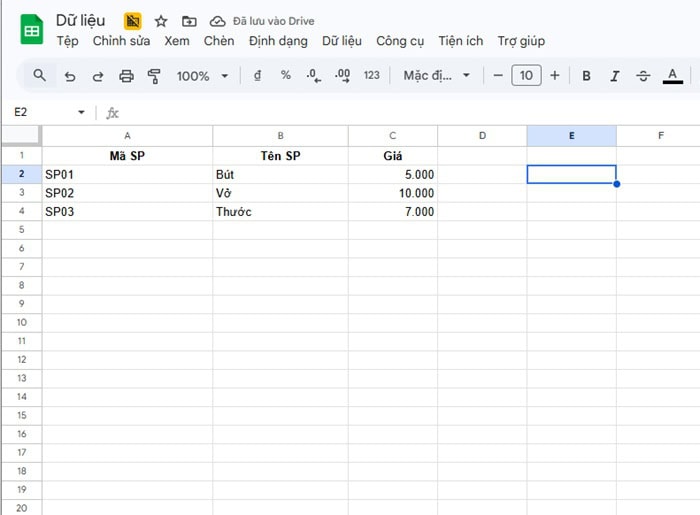Image resolution: width=700 pixels, height=515 pixels.
Task: Star this spreadsheet file
Action: pyautogui.click(x=161, y=21)
